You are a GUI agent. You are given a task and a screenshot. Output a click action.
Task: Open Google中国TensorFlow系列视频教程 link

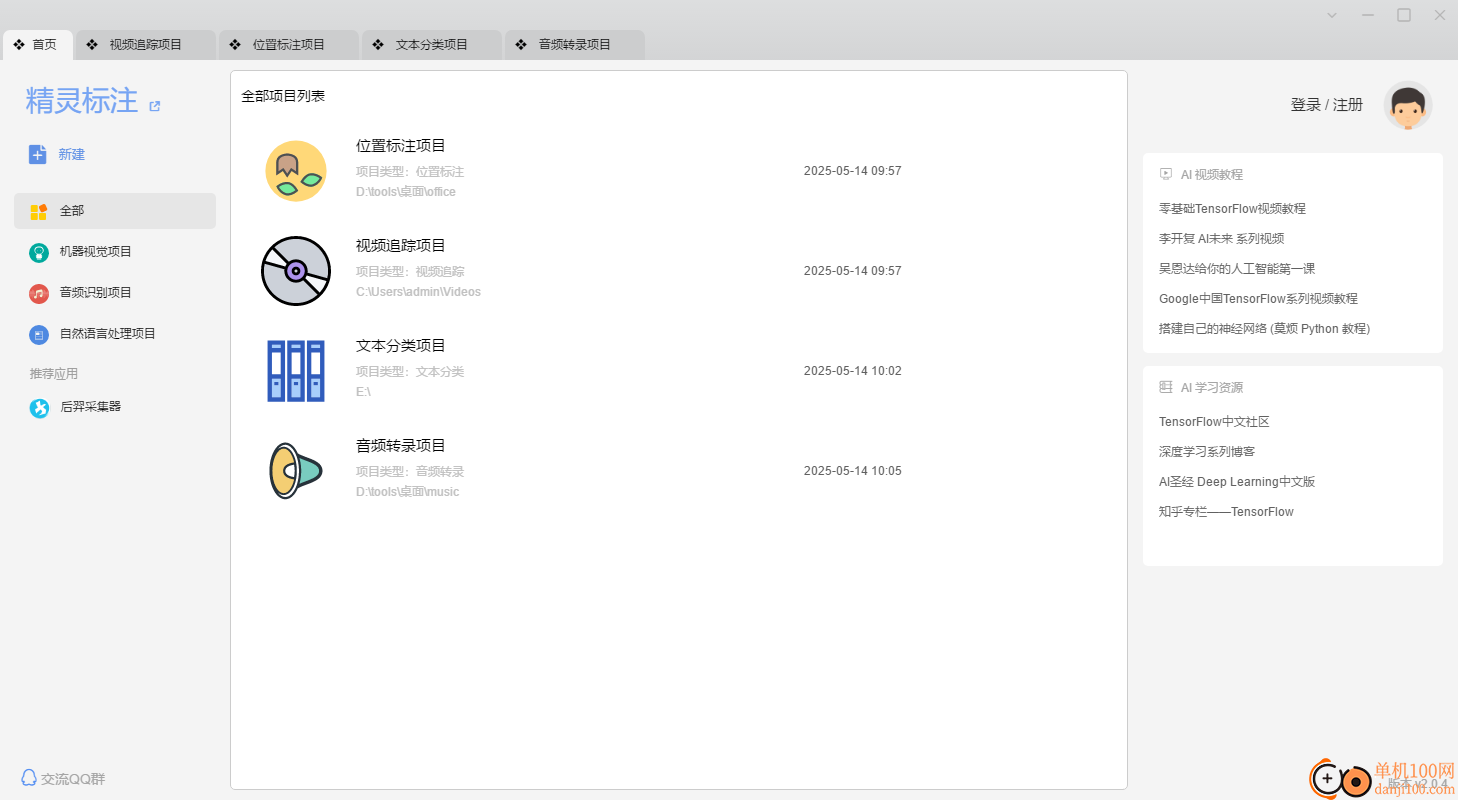point(1258,299)
